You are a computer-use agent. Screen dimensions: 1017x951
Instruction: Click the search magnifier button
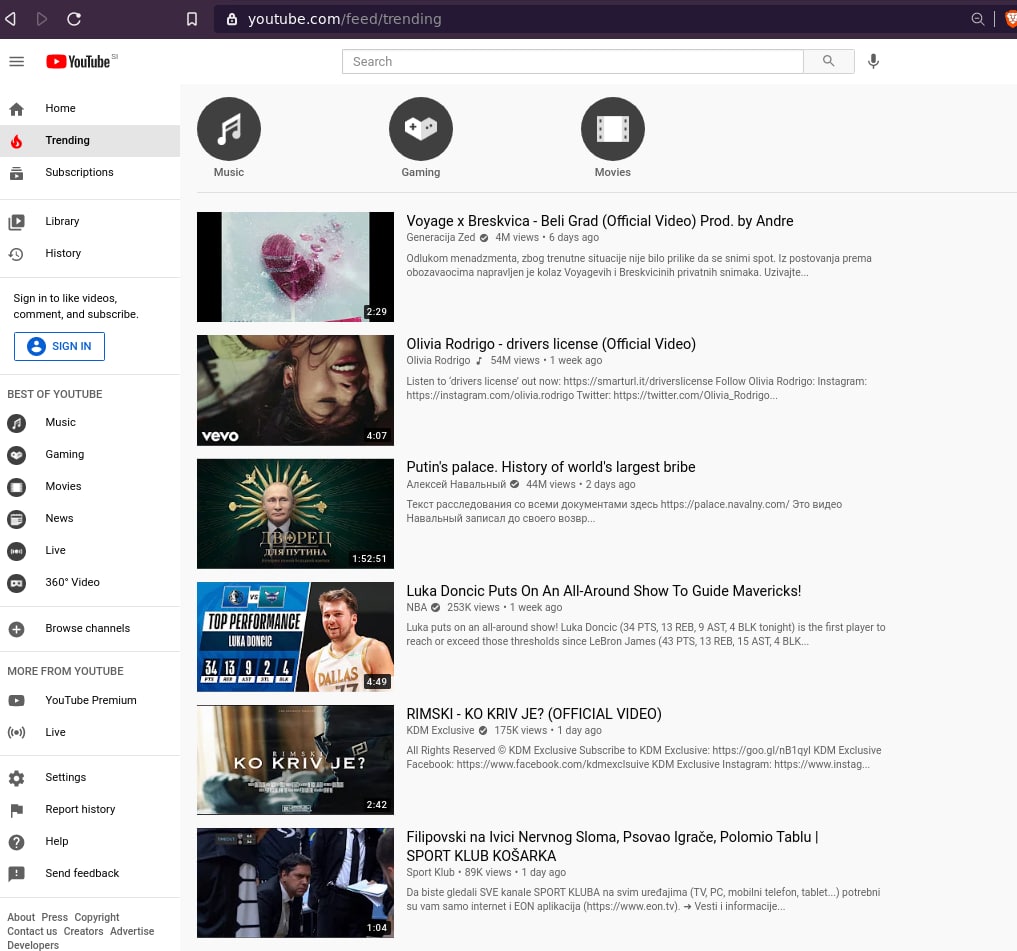pos(828,61)
